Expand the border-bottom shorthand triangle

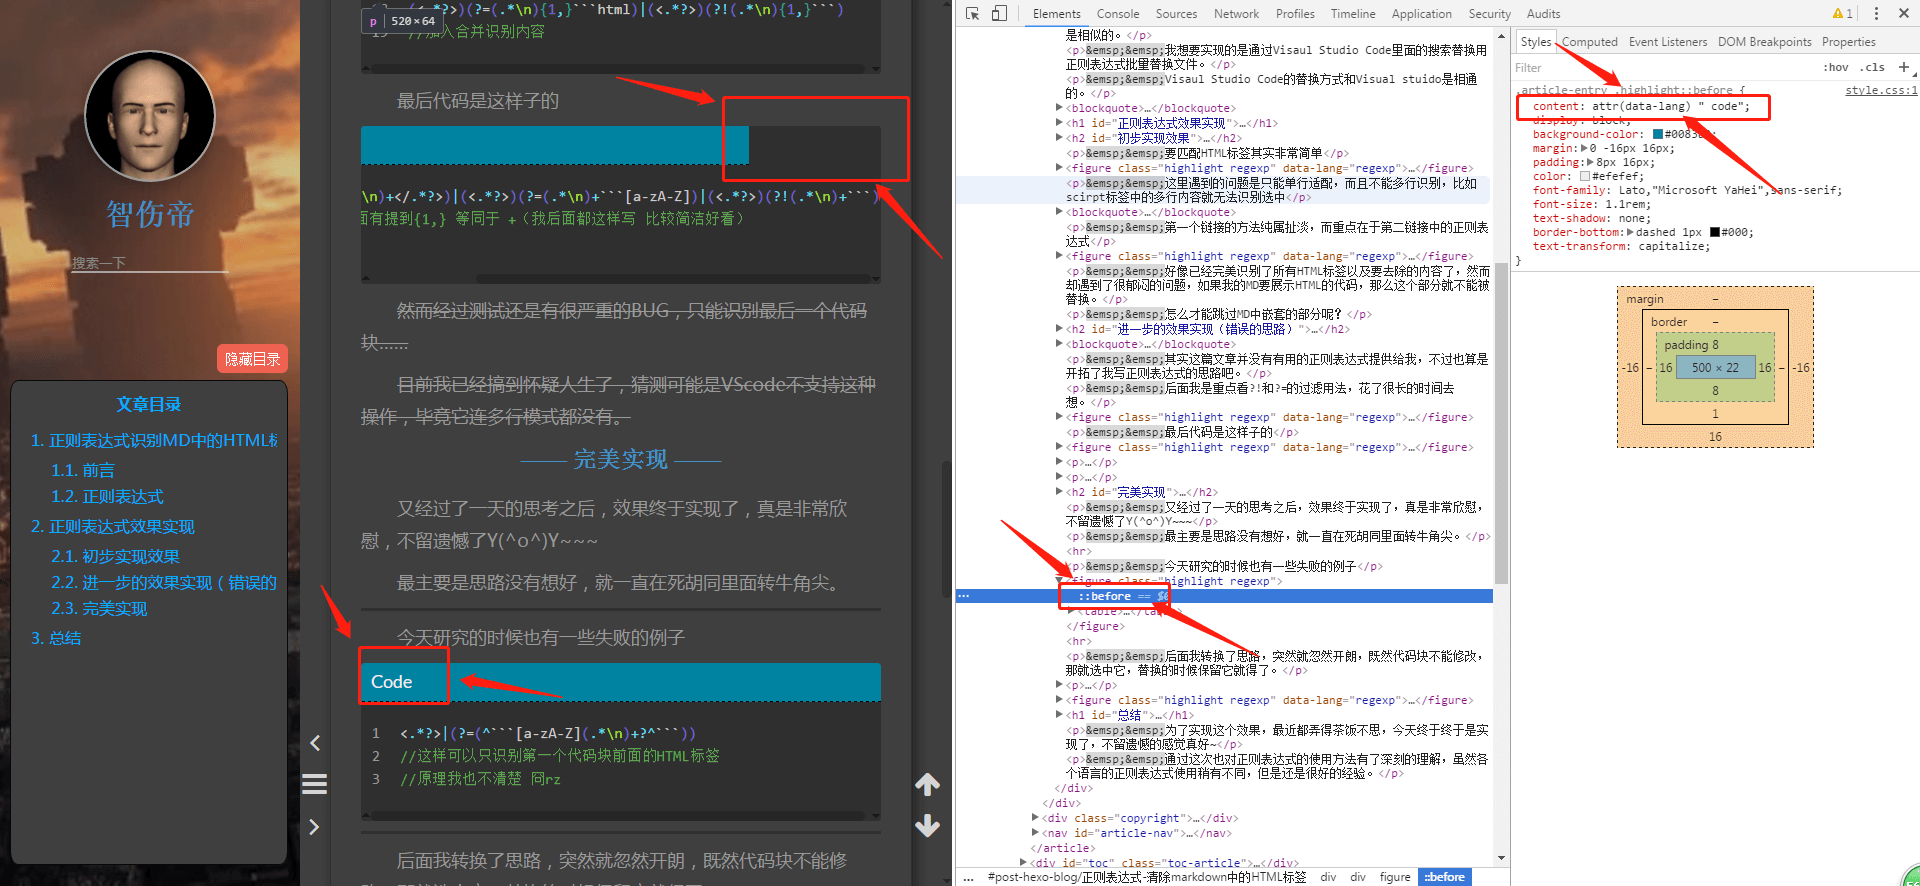click(x=1631, y=232)
